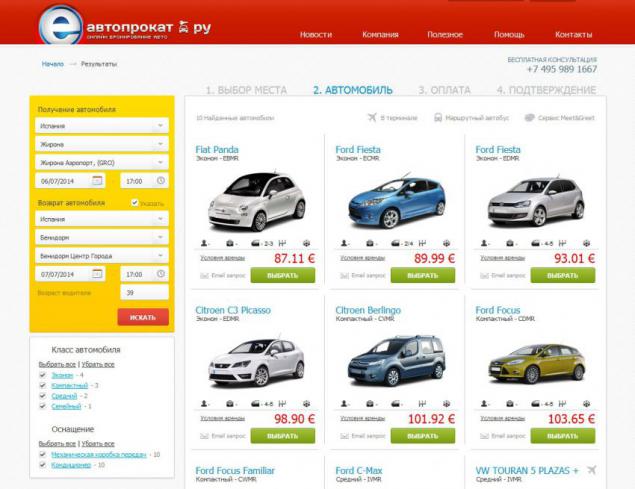Expand return country dropdown Испания
635x489 pixels.
click(102, 219)
